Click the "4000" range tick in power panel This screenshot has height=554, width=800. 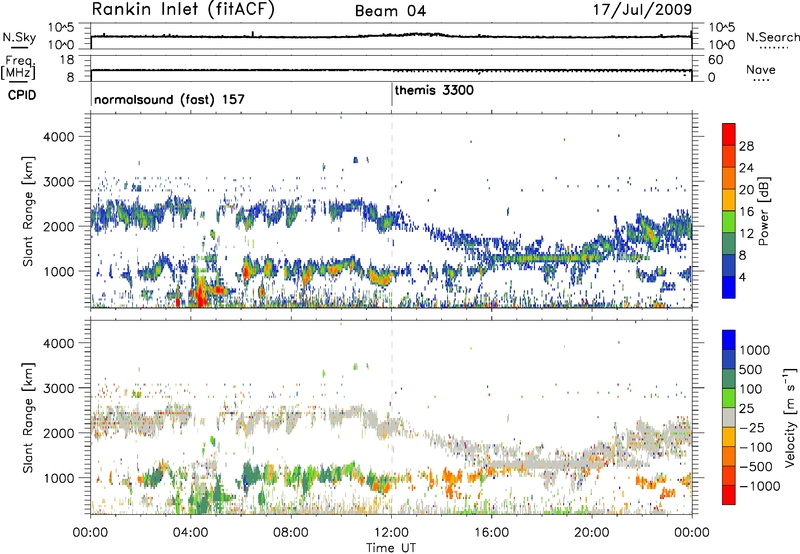58,137
